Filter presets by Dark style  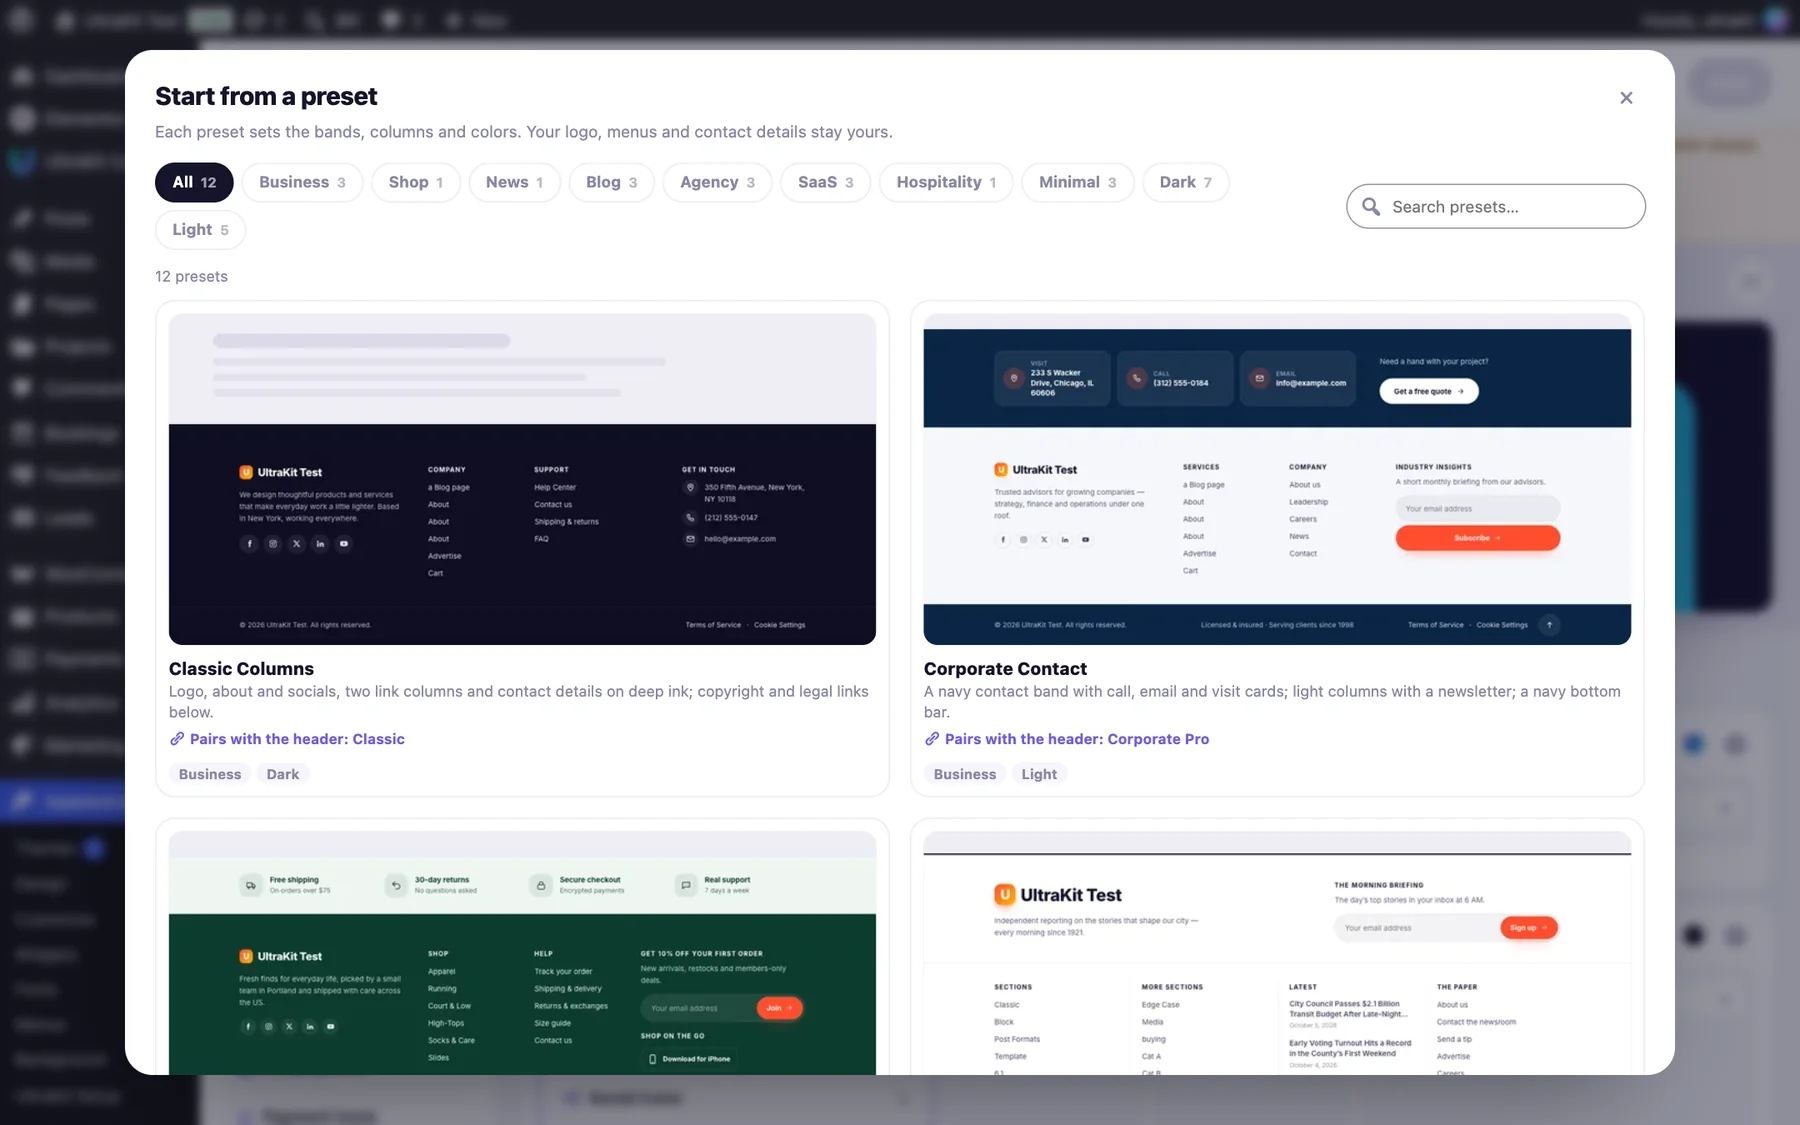point(1185,182)
